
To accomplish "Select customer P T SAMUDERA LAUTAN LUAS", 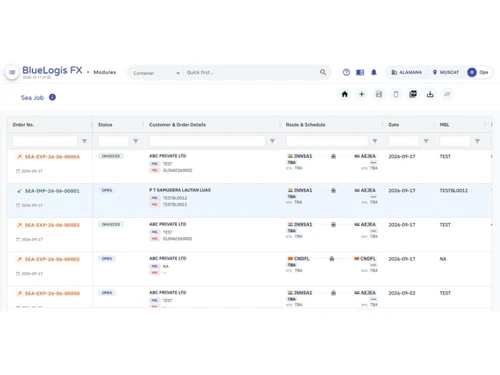I will [180, 190].
